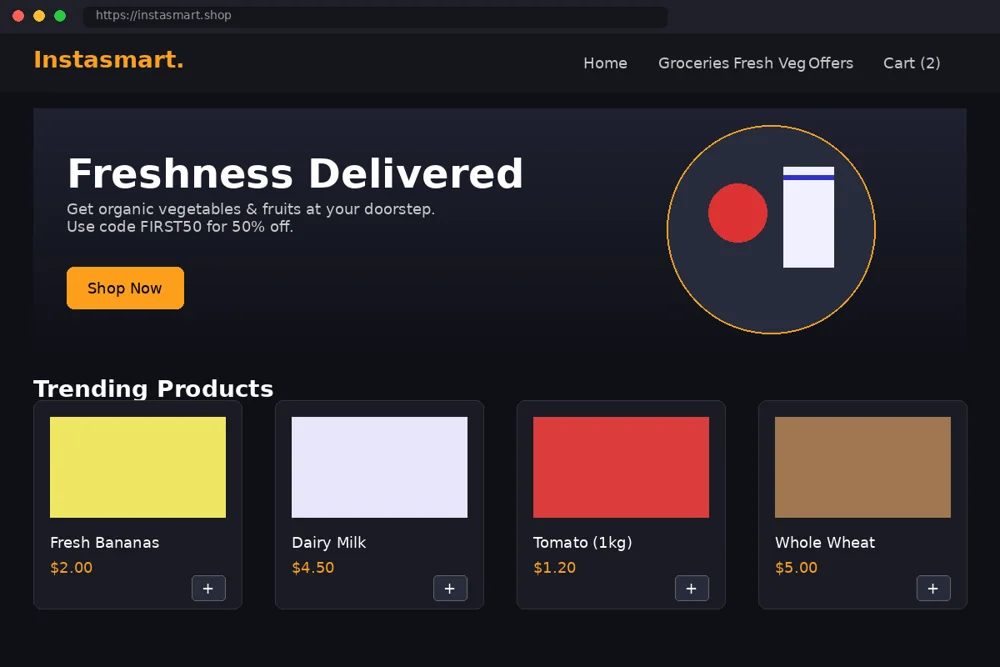
Task: Click the $5.00 price
Action: pyautogui.click(x=797, y=568)
